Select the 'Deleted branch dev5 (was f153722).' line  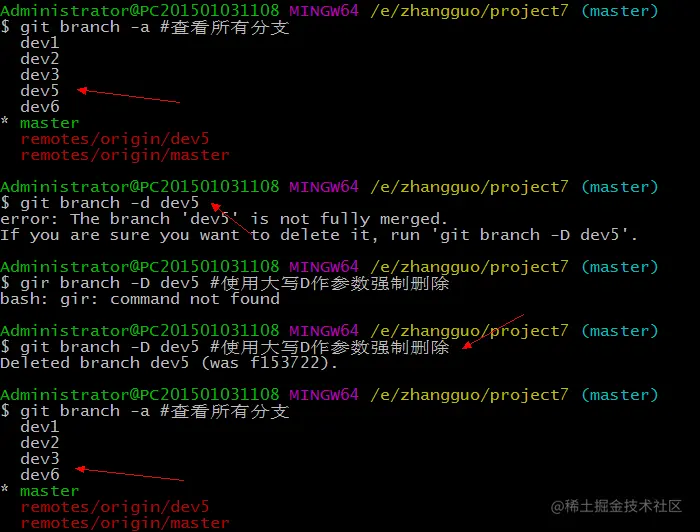(x=169, y=363)
